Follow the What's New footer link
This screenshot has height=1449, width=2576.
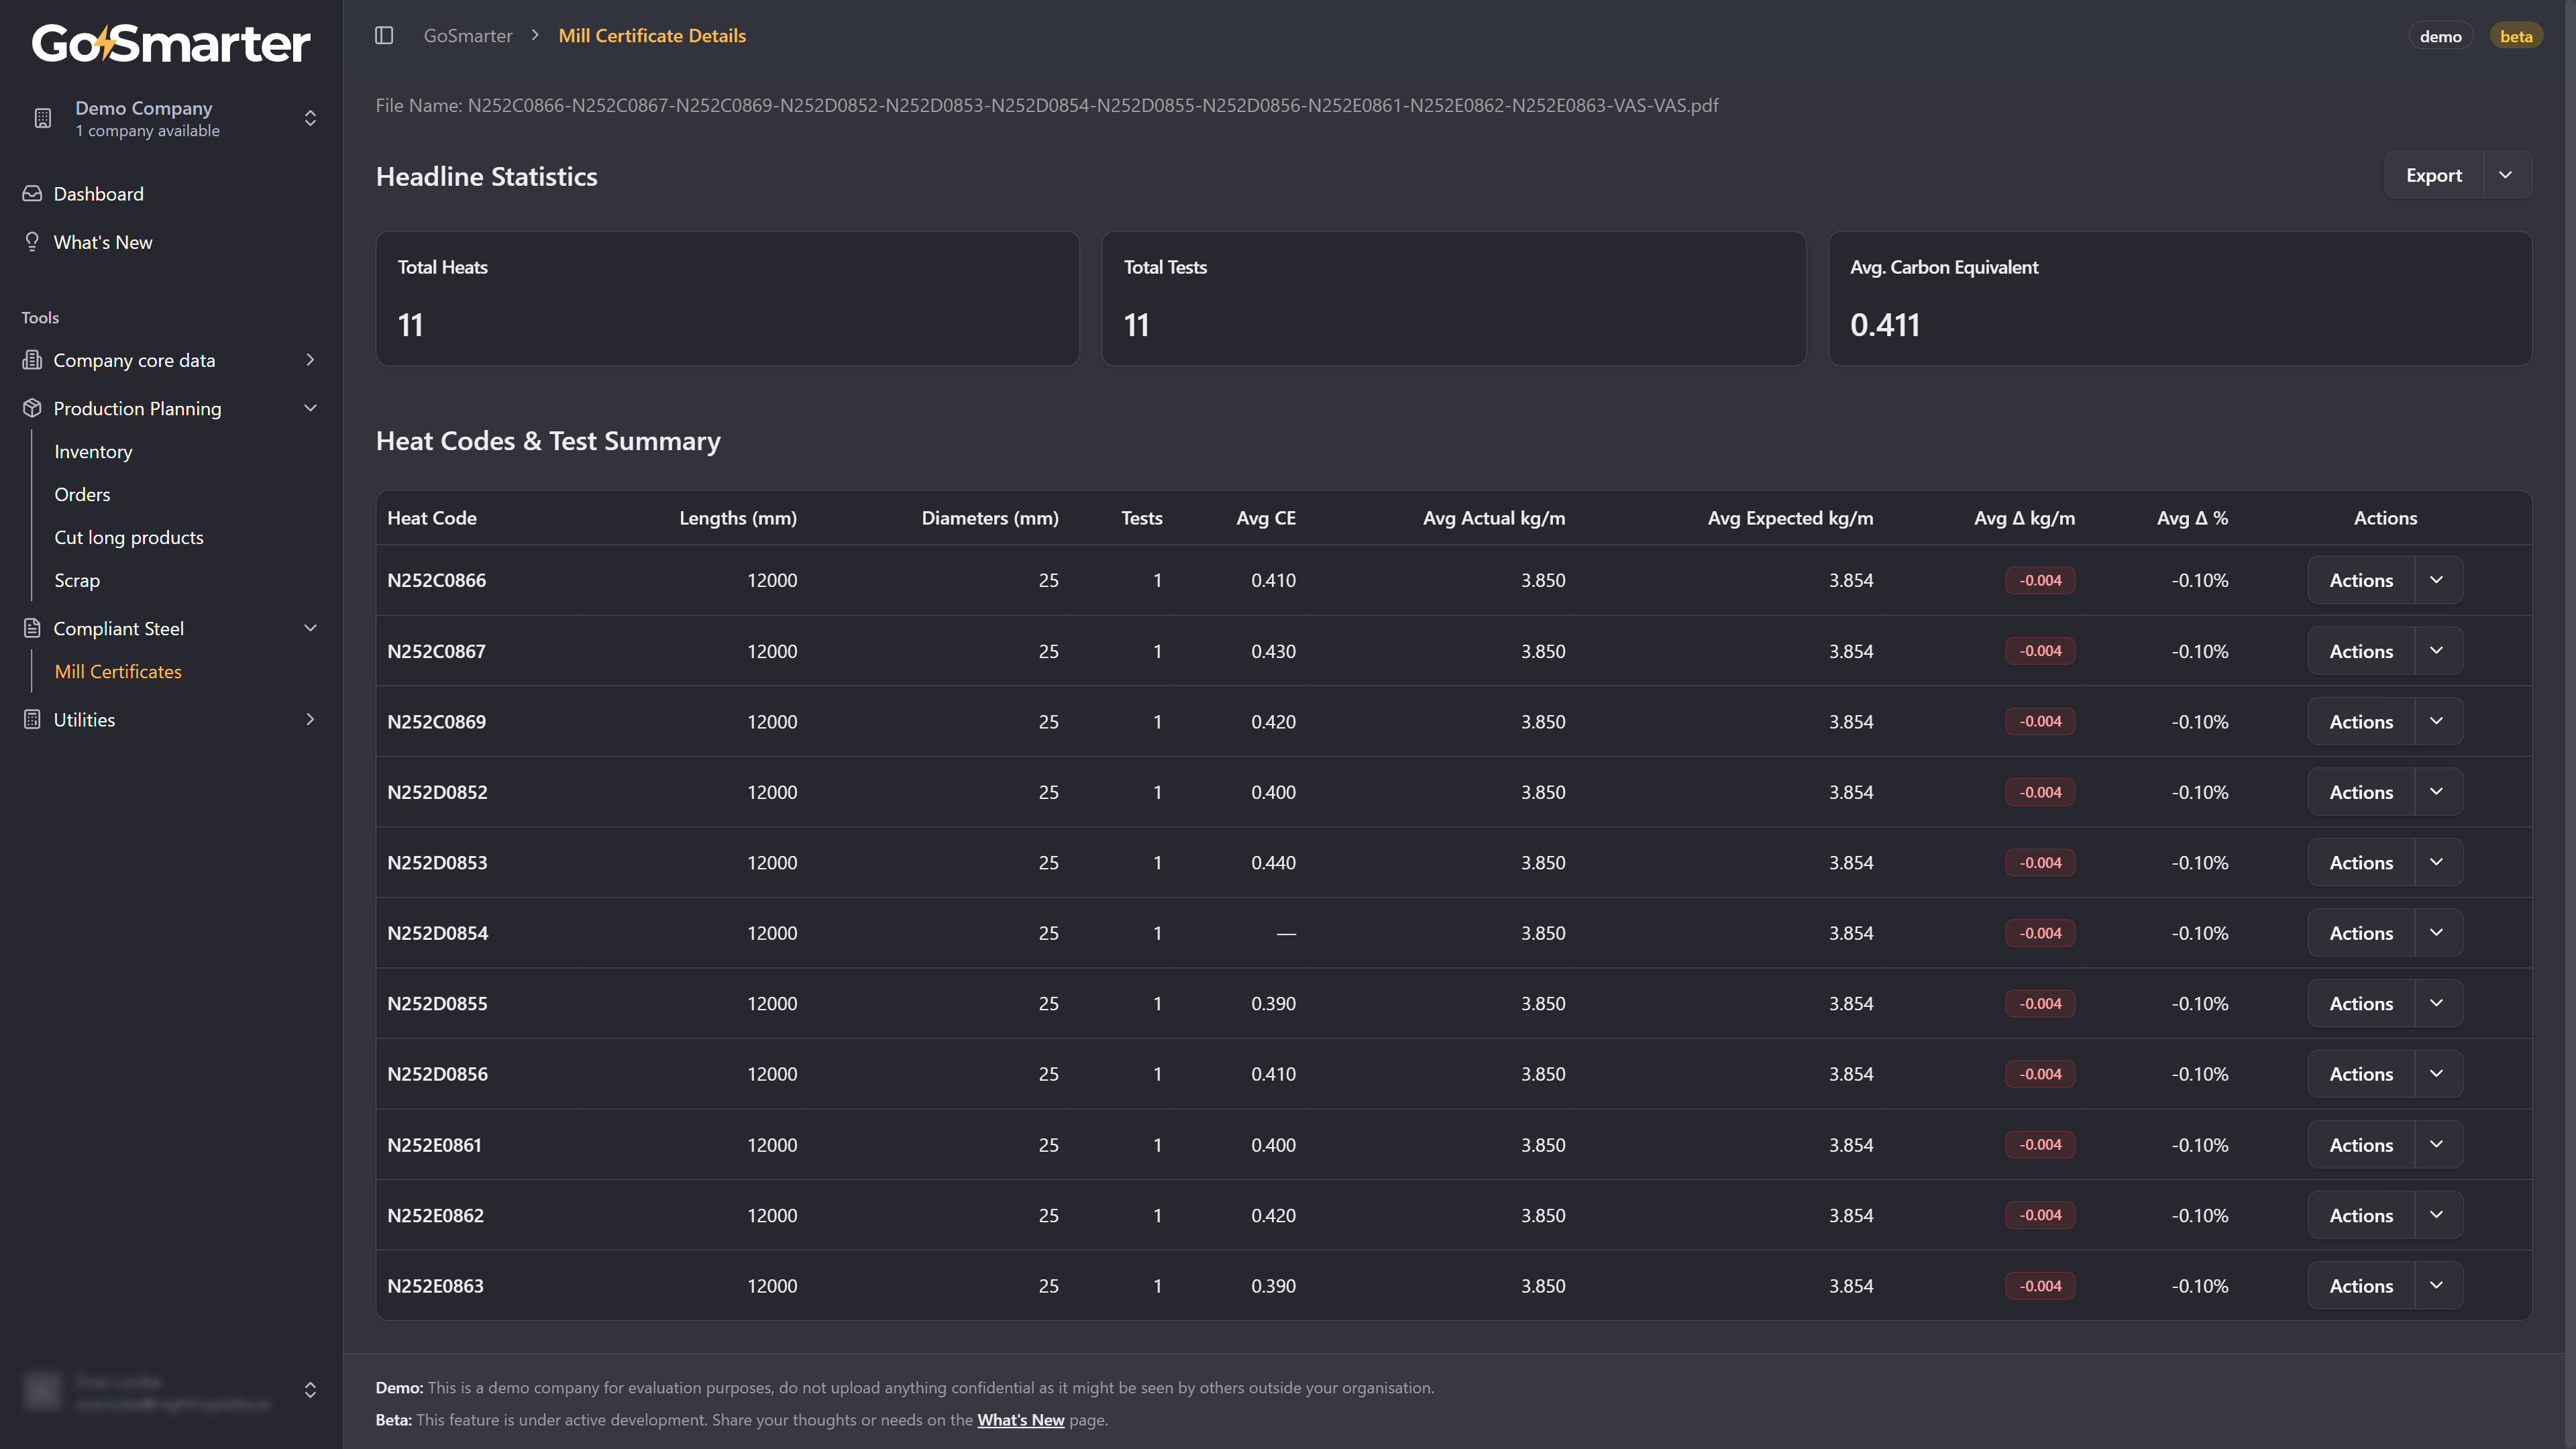point(1020,1420)
